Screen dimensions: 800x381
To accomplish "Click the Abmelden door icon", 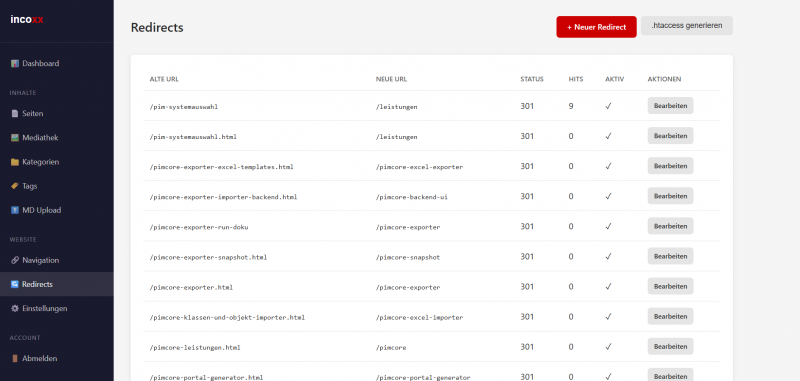I will point(15,359).
